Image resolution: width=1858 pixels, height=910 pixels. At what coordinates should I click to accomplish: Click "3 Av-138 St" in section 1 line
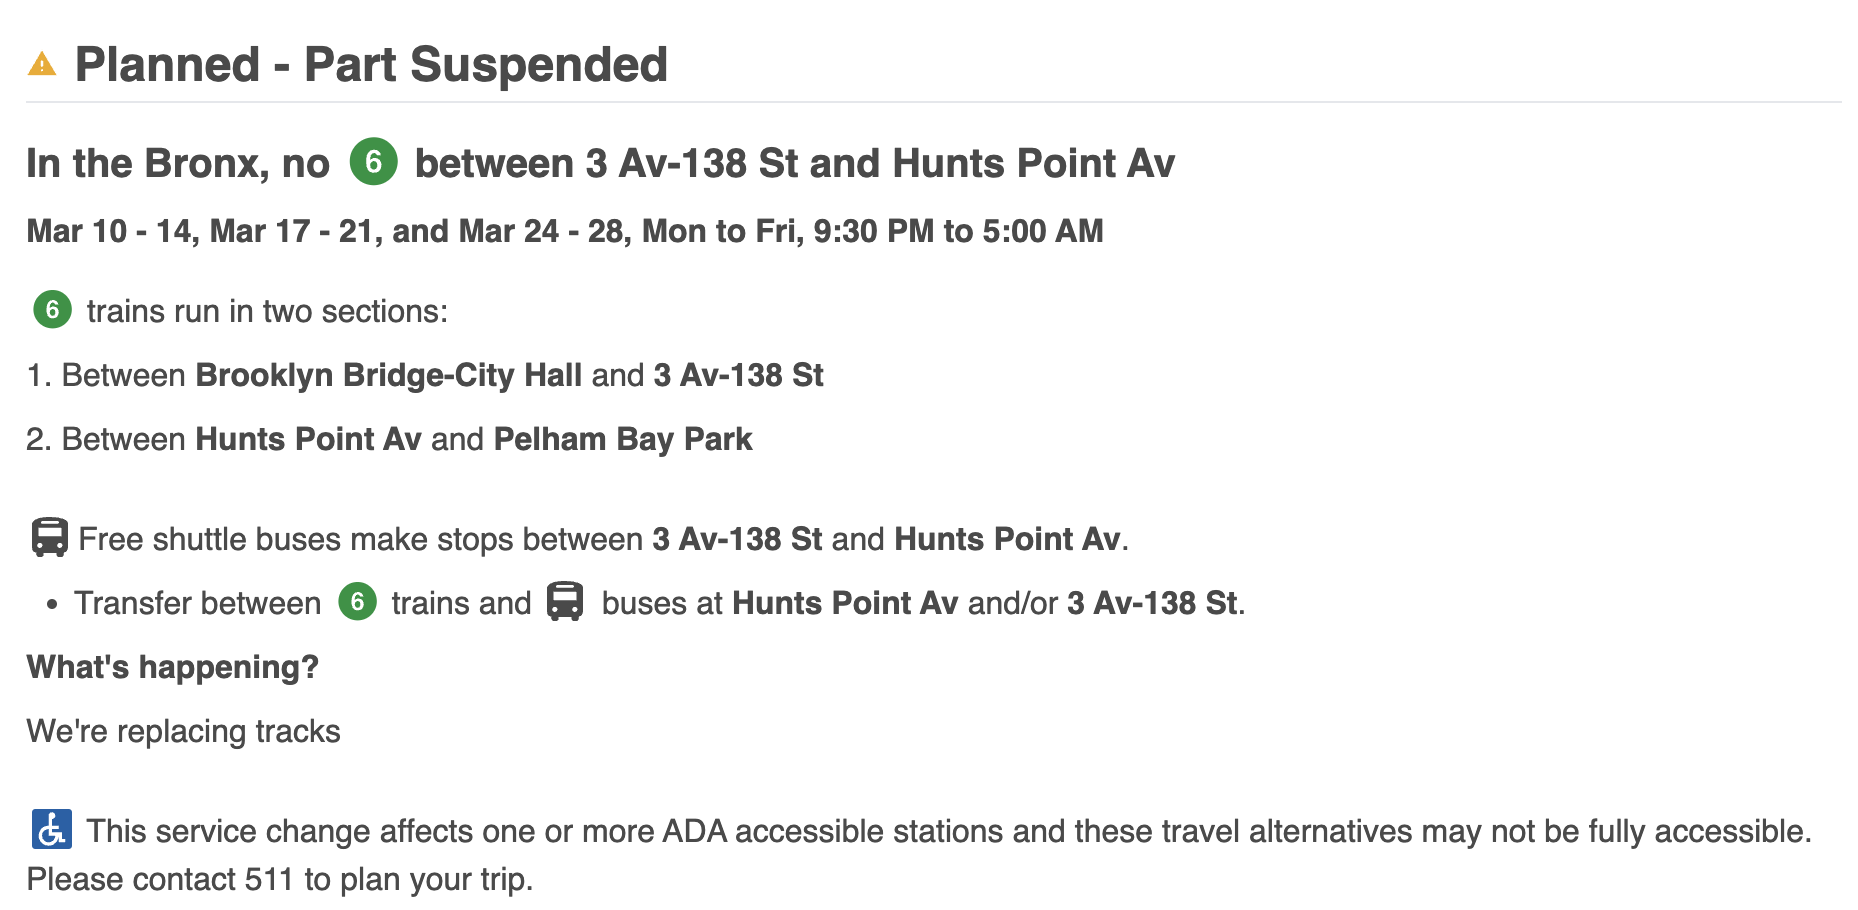click(738, 375)
